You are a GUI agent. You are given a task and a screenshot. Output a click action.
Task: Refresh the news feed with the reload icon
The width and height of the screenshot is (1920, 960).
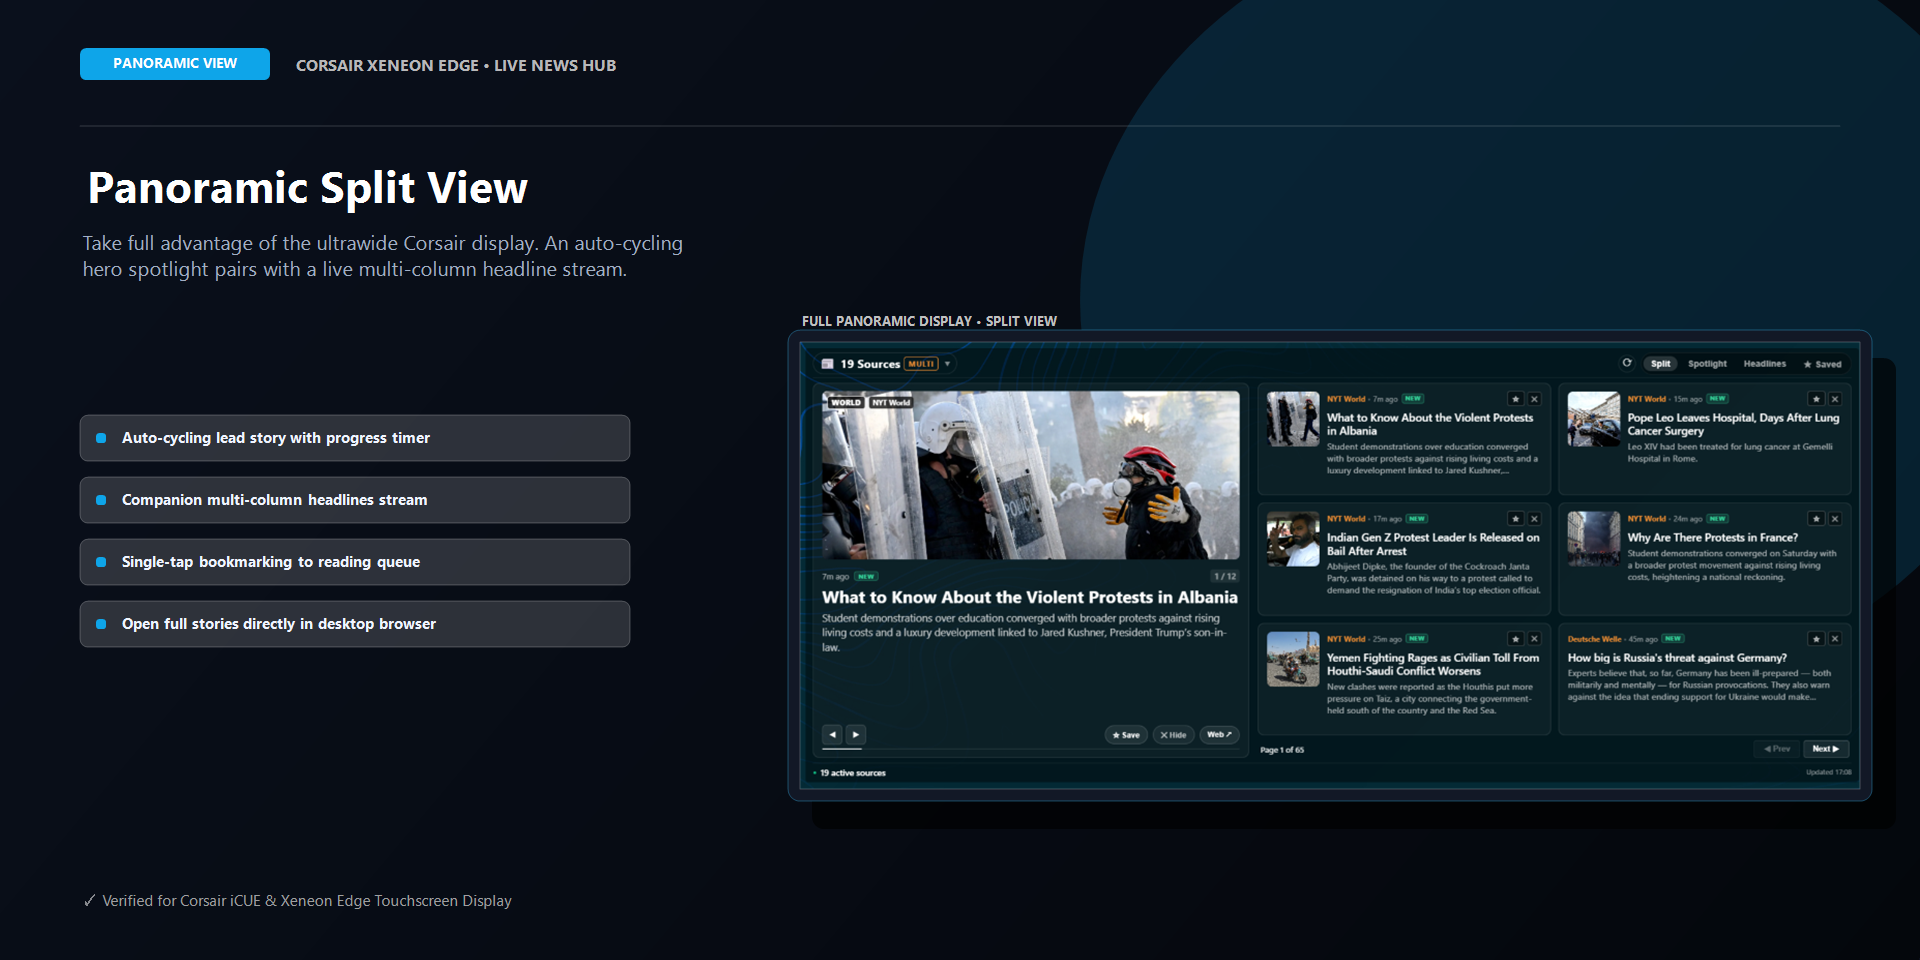[1627, 363]
